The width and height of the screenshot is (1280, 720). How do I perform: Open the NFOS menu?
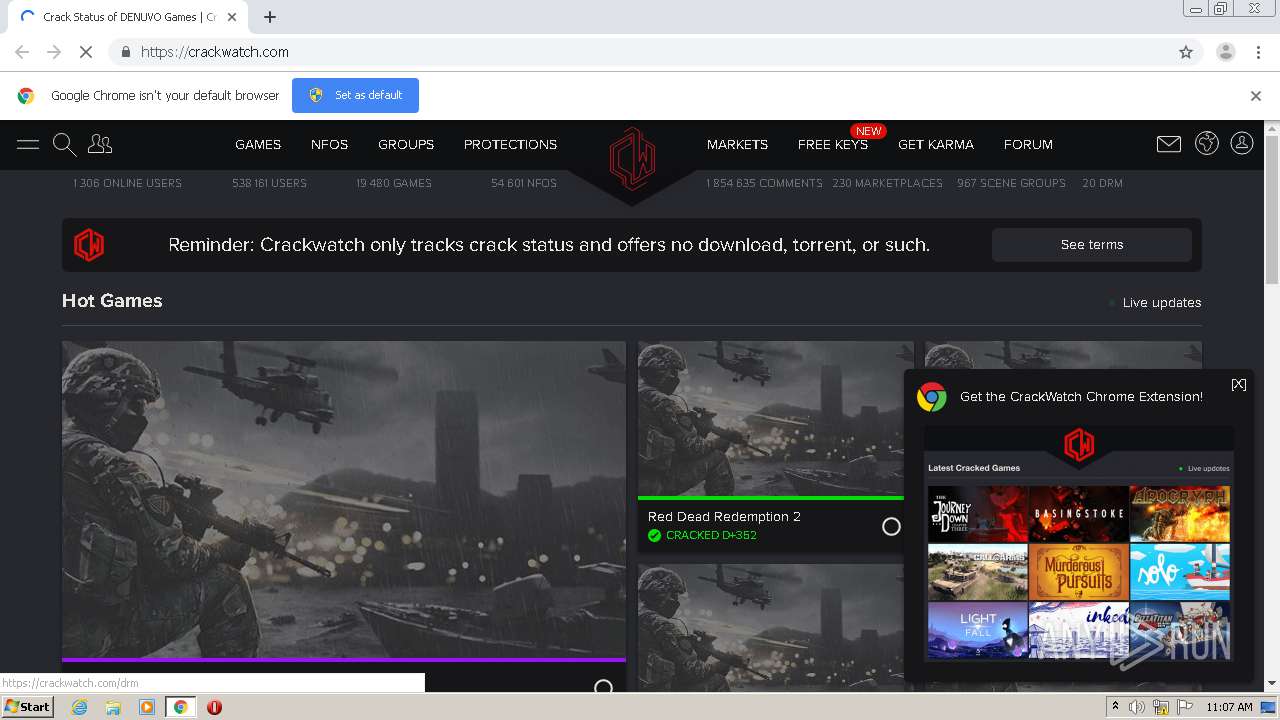(329, 145)
